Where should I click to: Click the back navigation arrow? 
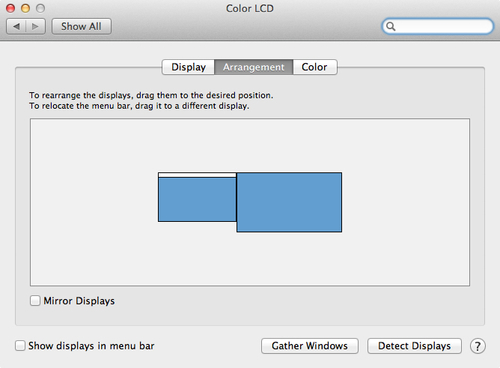(x=16, y=26)
